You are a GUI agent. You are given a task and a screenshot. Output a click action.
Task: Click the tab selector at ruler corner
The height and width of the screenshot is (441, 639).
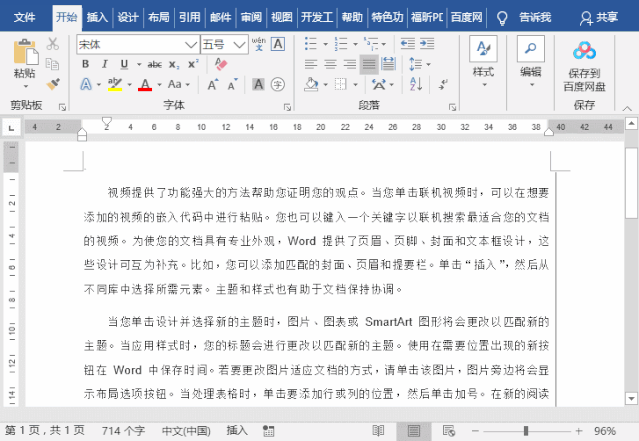(12, 128)
